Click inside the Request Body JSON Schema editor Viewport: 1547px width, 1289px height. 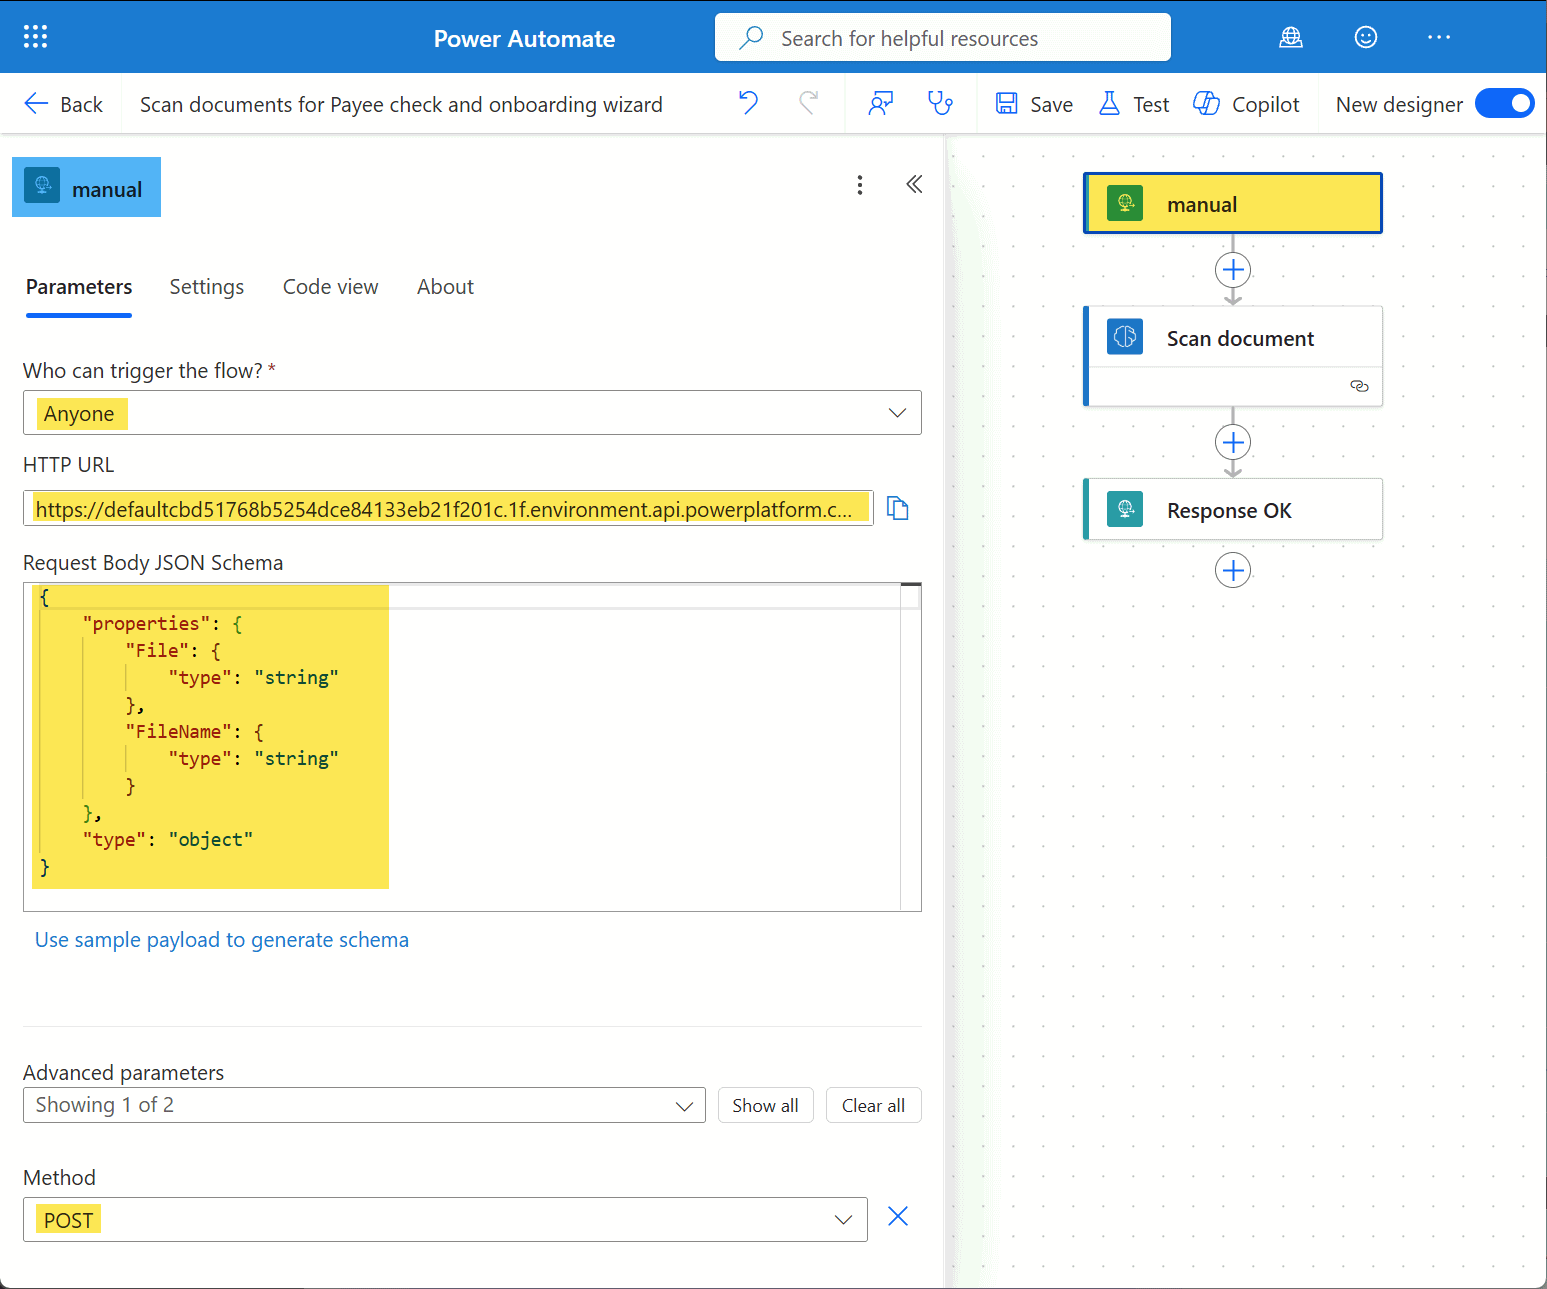click(x=472, y=746)
